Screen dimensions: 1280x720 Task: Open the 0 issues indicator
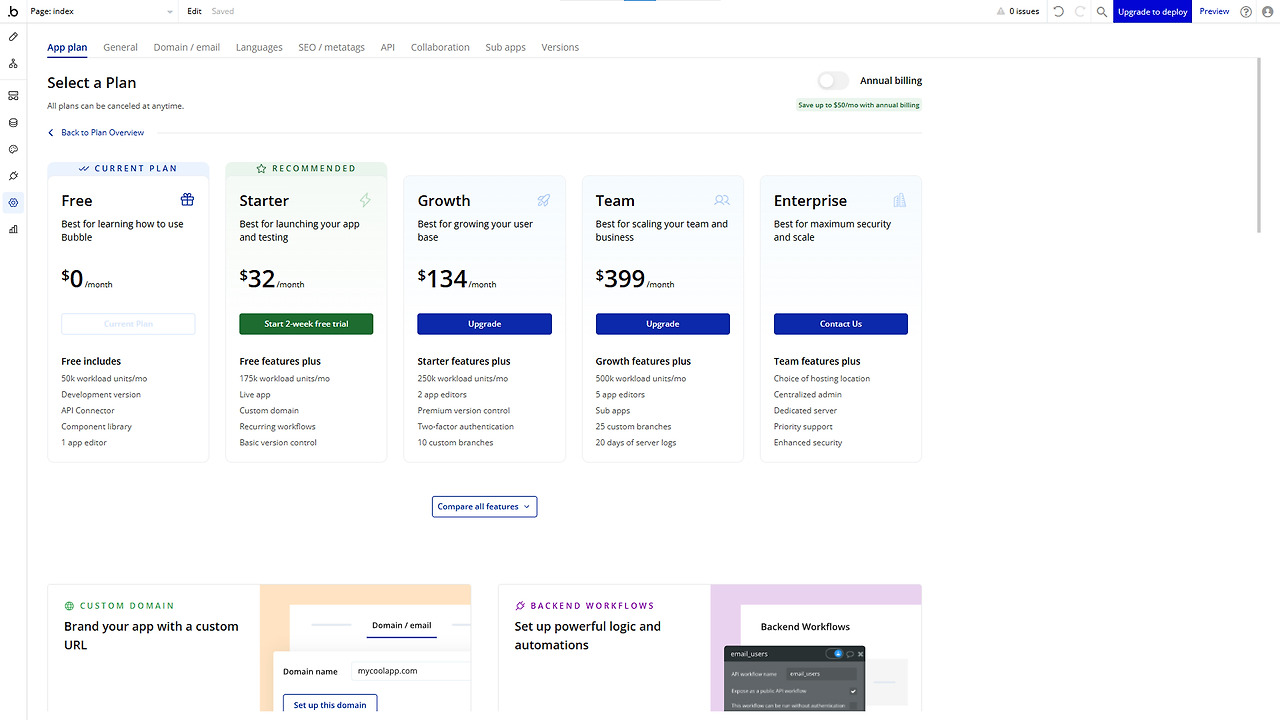coord(1018,12)
